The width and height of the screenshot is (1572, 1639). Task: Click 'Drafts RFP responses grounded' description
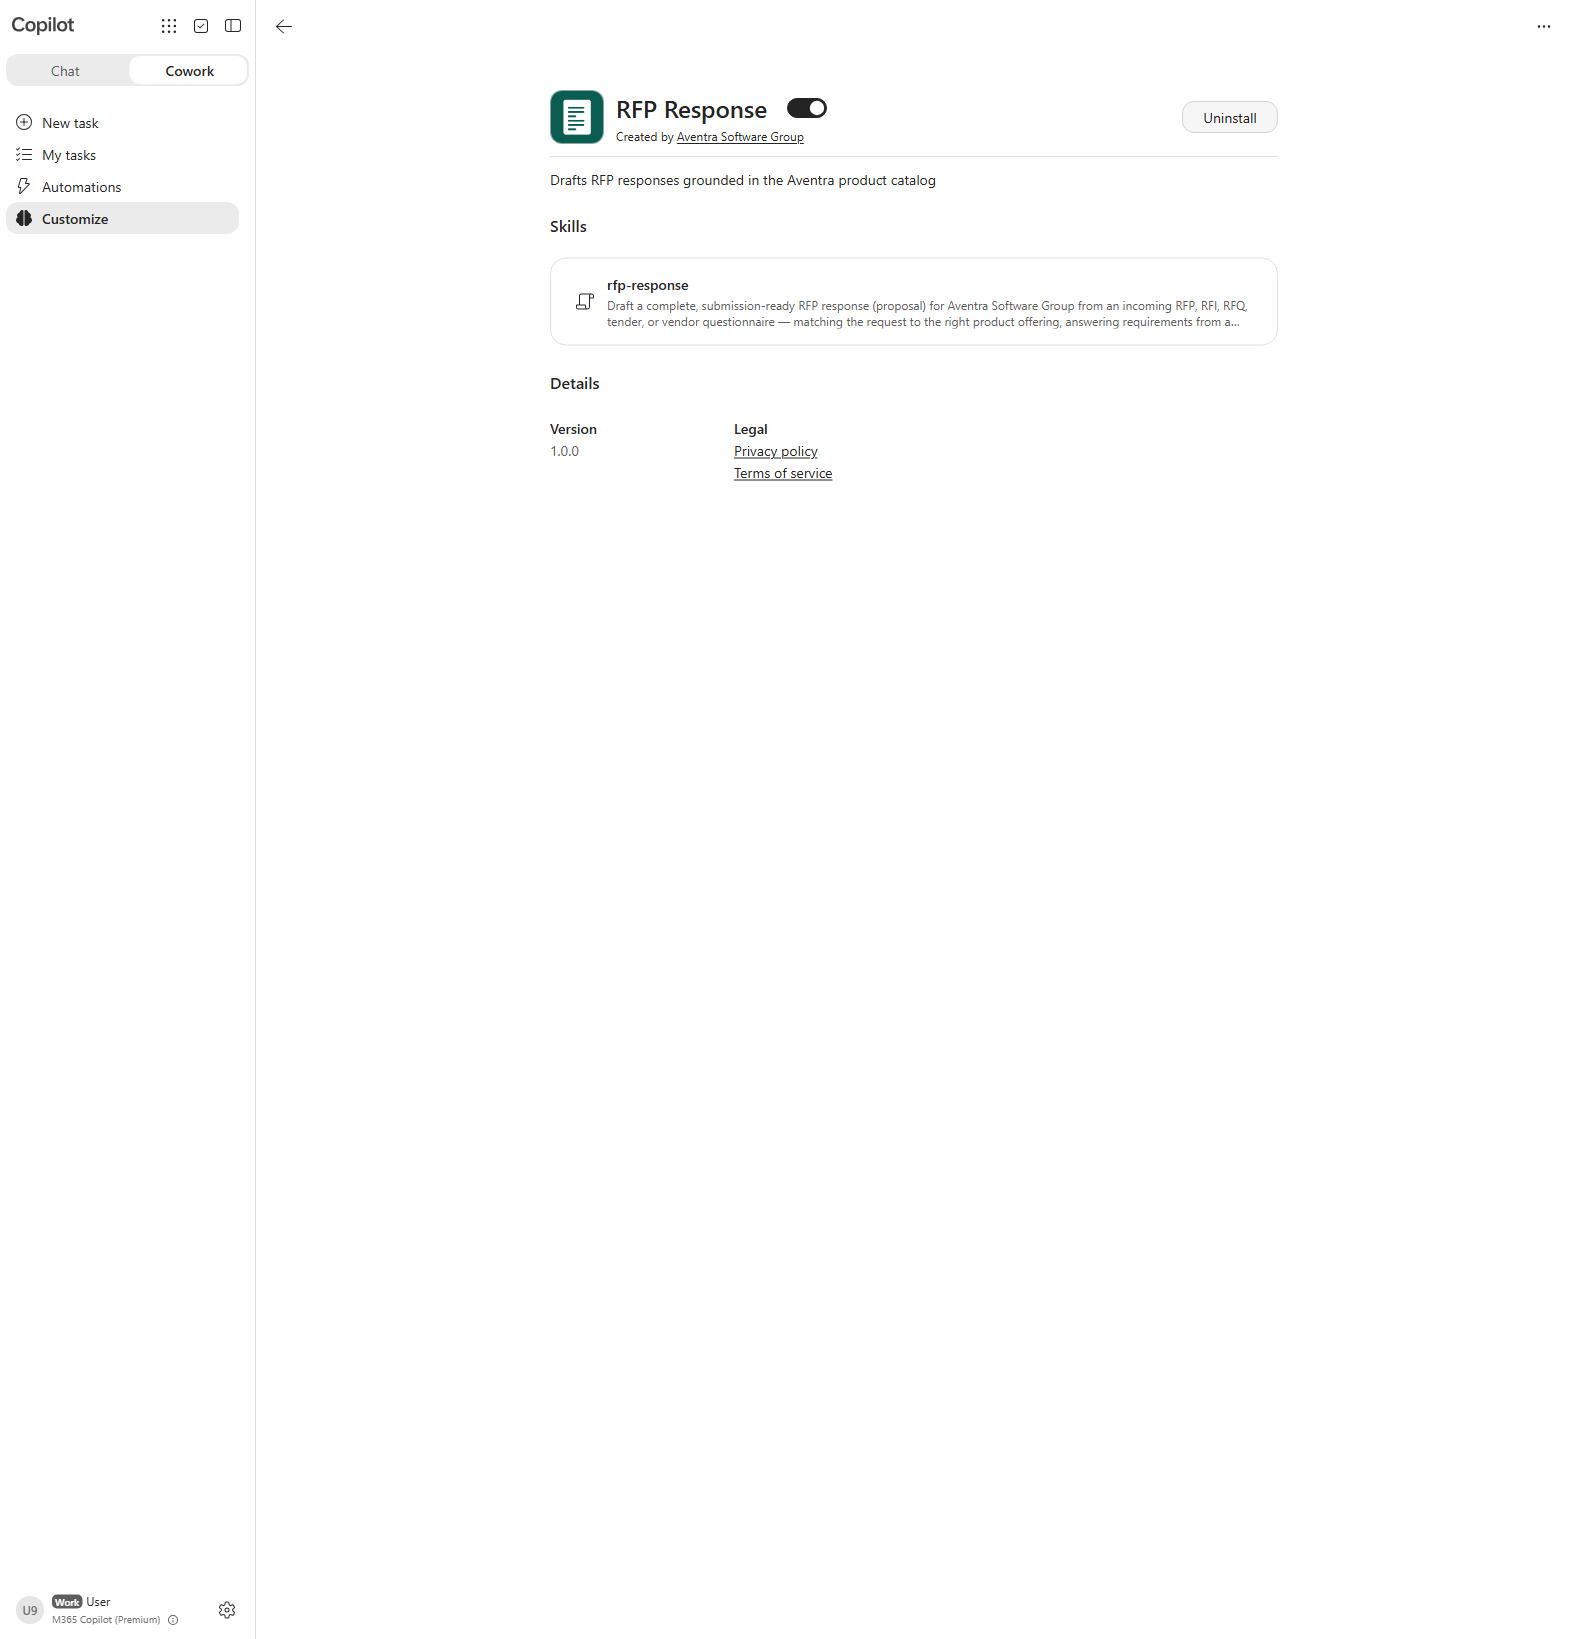[743, 180]
